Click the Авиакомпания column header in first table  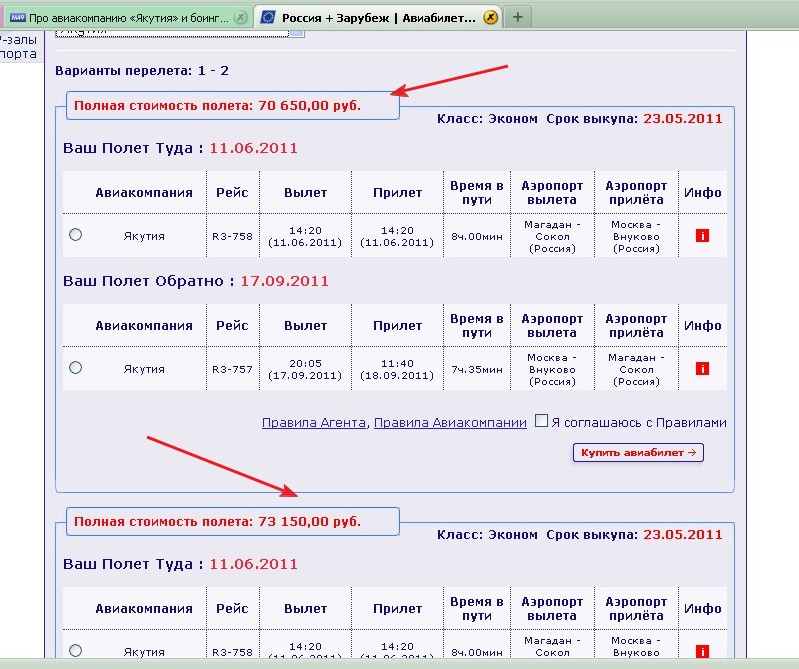[x=144, y=192]
